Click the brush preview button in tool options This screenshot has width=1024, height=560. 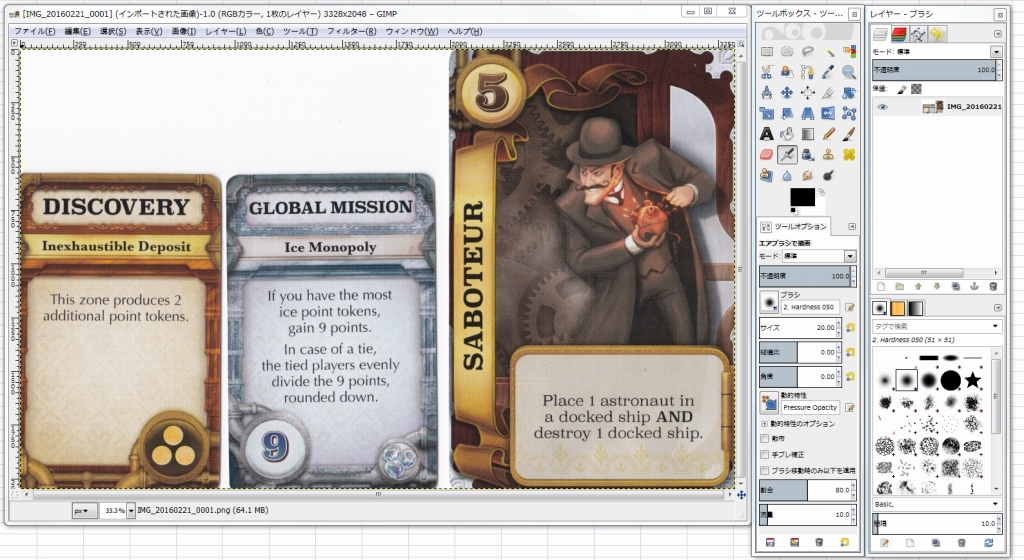pos(769,302)
